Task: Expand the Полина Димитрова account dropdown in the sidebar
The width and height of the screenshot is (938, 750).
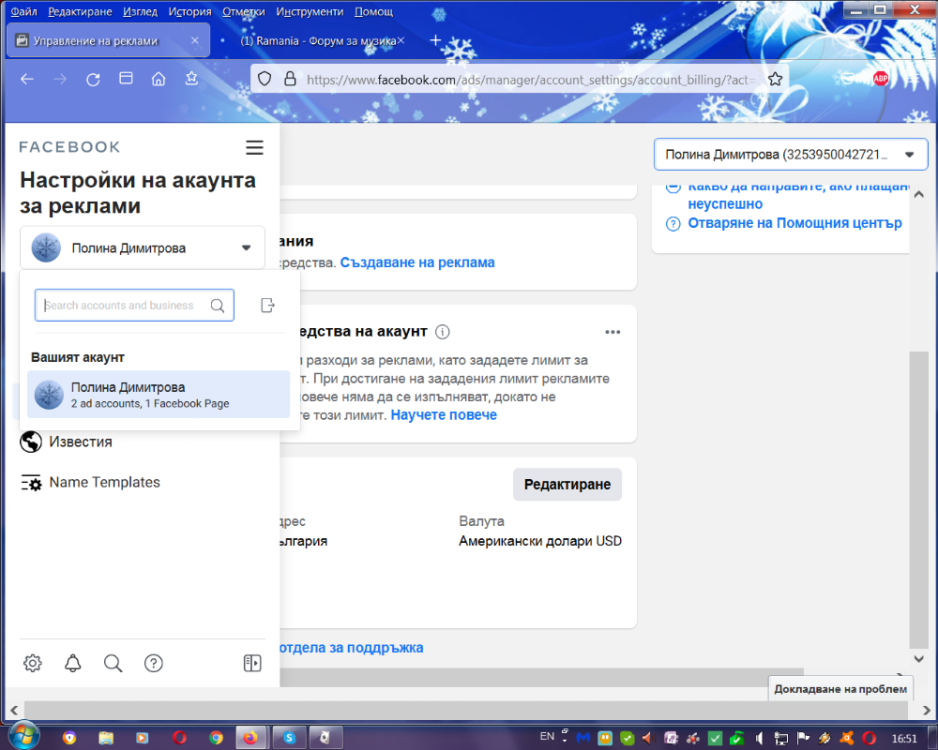Action: (x=142, y=248)
